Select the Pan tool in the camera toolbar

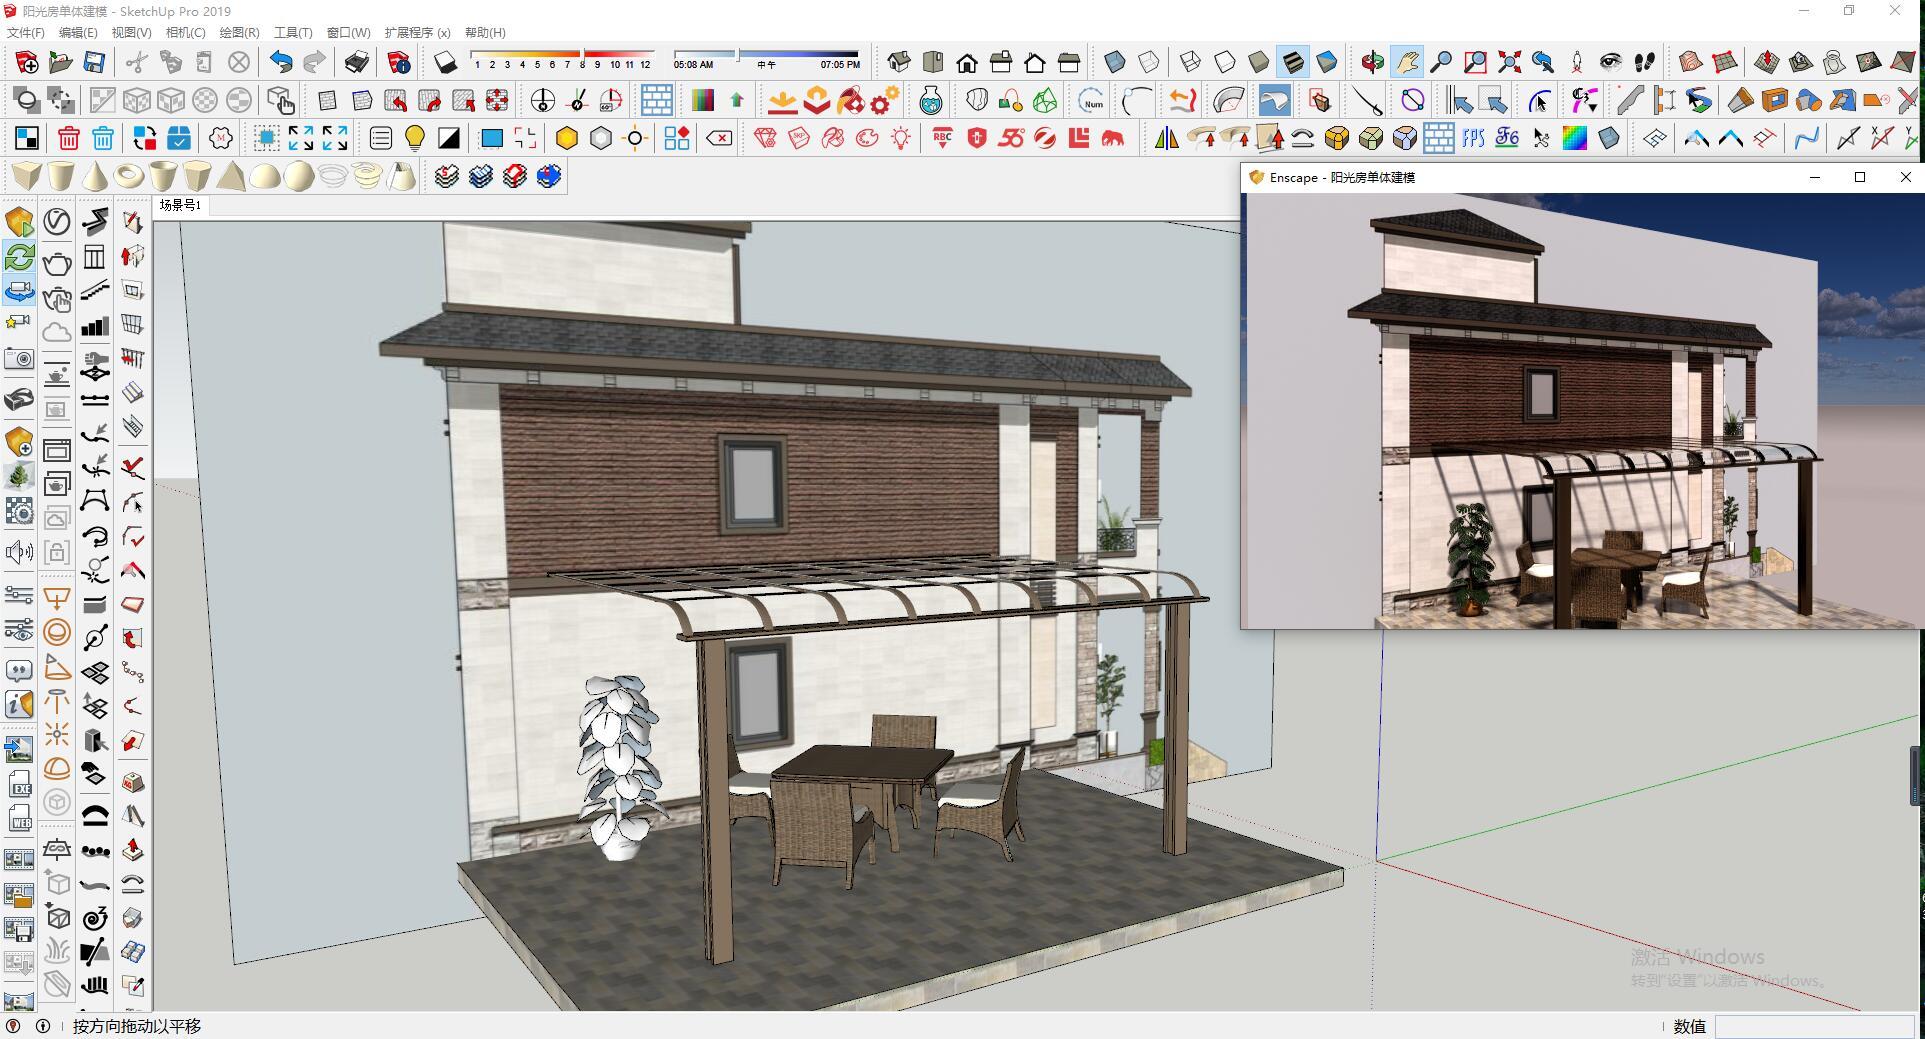(1405, 62)
